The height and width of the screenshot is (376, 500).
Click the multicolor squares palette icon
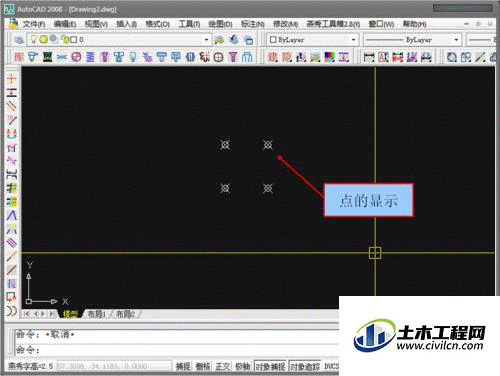point(330,57)
